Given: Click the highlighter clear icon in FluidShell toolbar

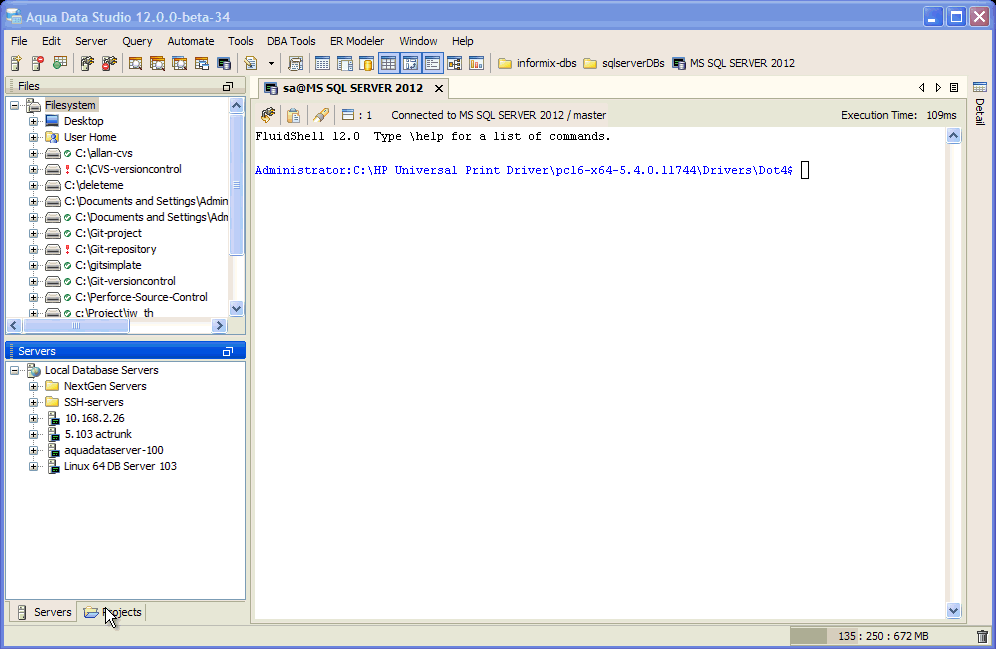Looking at the screenshot, I should tap(321, 115).
